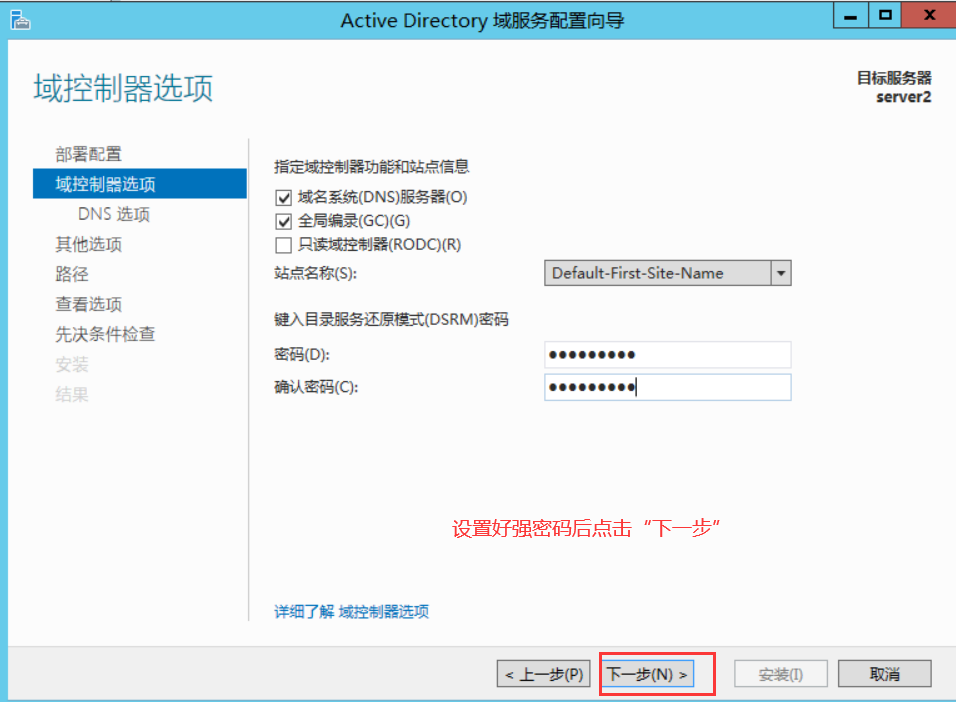Open the site name dropdown arrow

click(781, 273)
